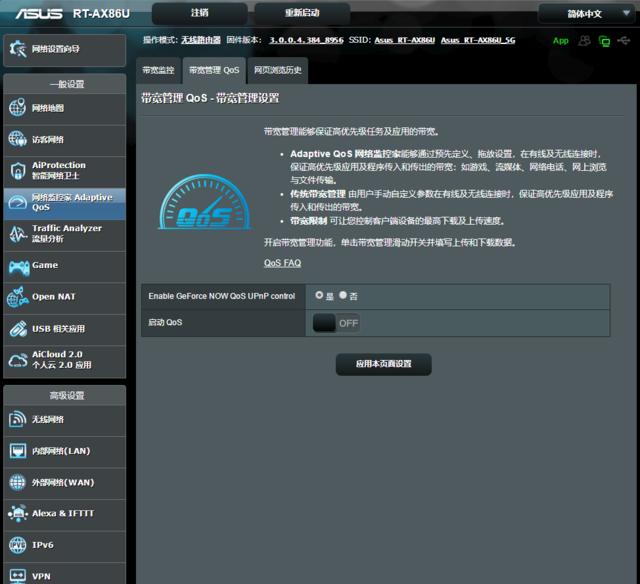Select the Adaptive QoS gauge icon
Screen dimensions: 640x584
pos(18,202)
